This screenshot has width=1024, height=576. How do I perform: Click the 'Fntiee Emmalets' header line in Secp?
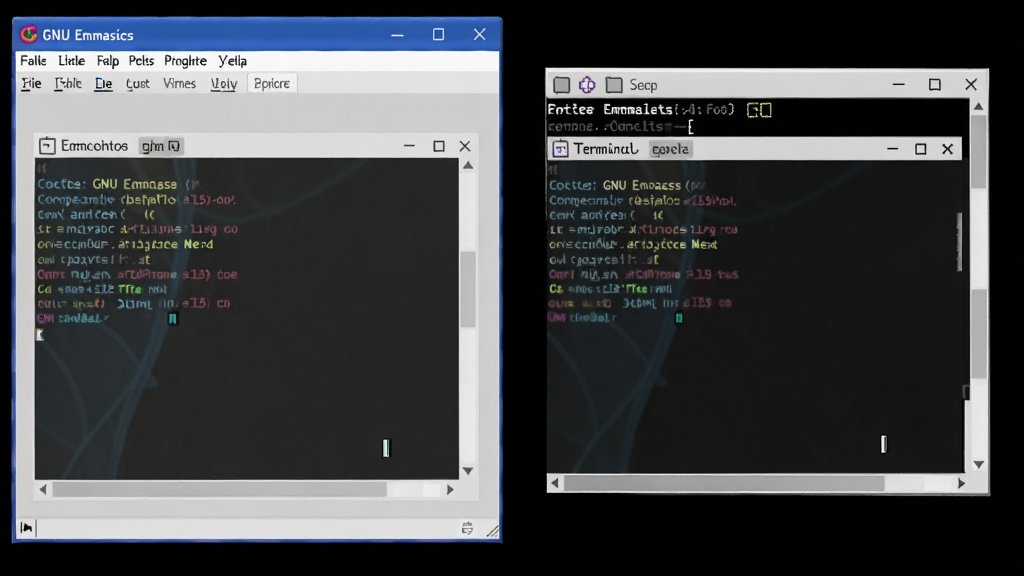pos(641,110)
